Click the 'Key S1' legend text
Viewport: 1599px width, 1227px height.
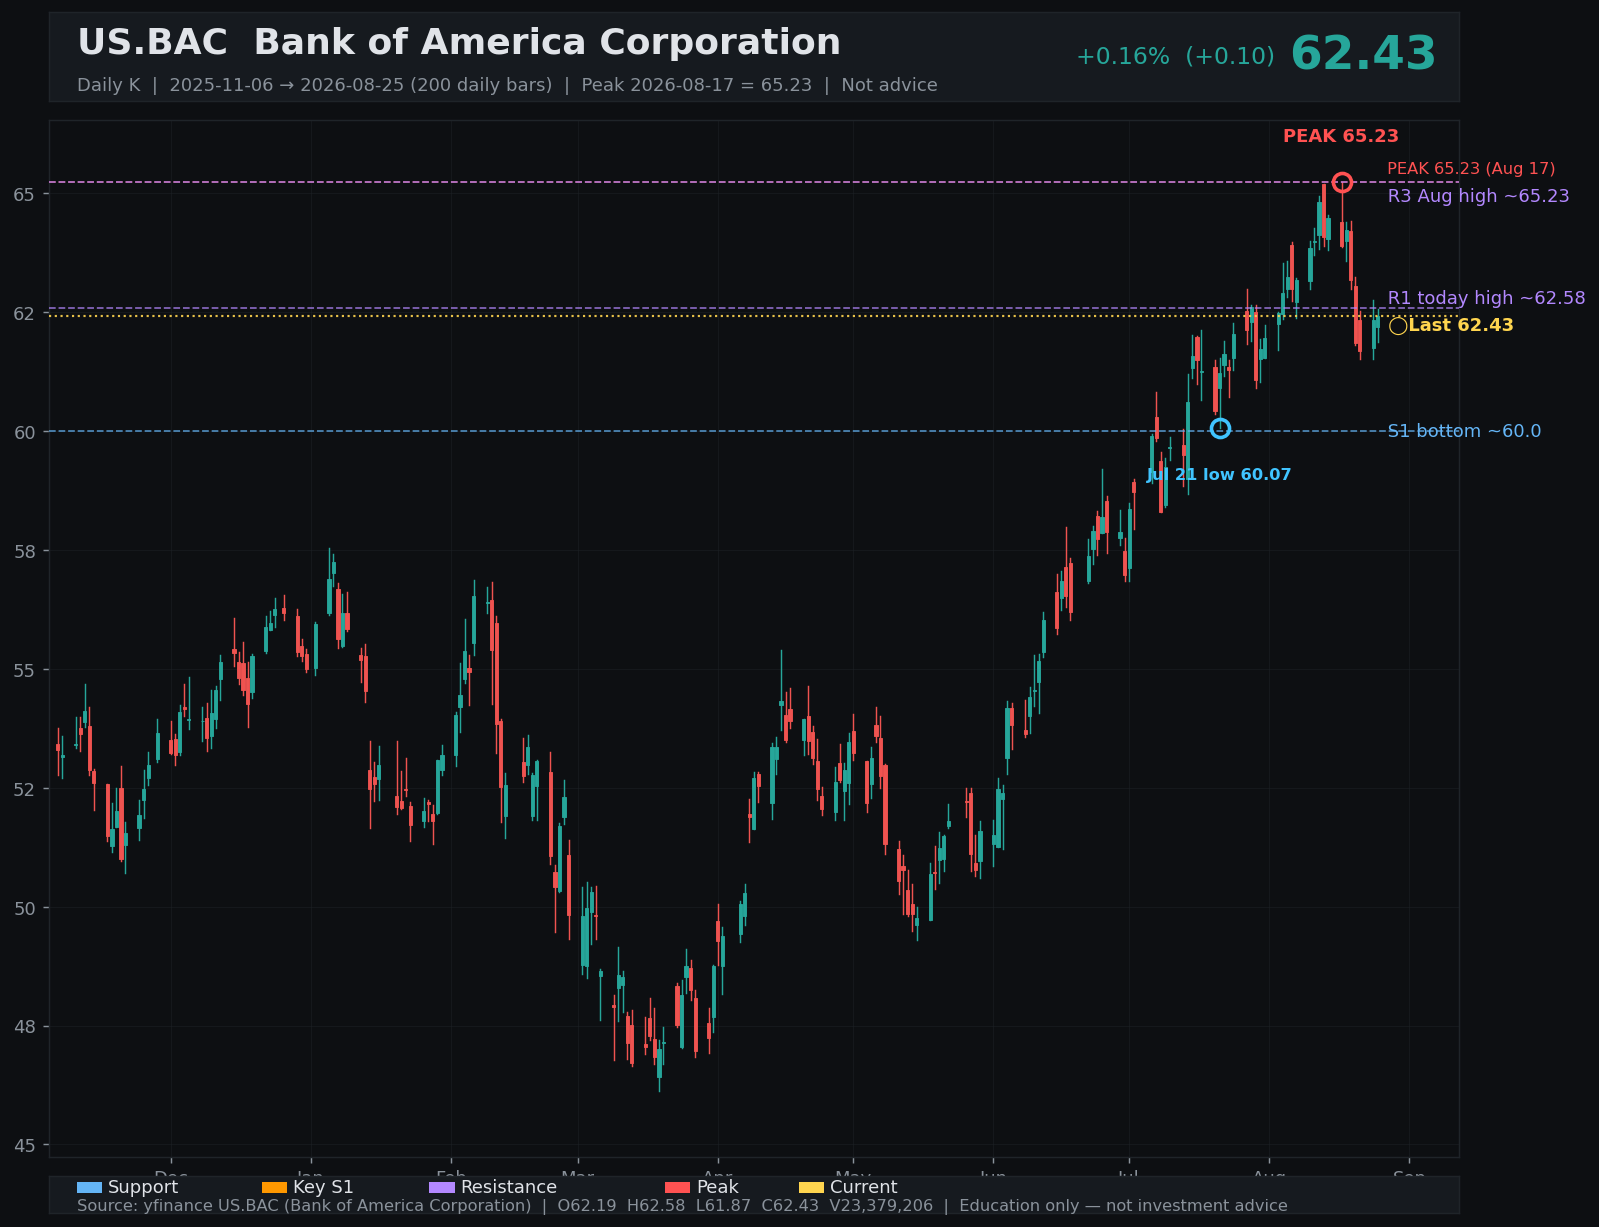(x=323, y=1187)
